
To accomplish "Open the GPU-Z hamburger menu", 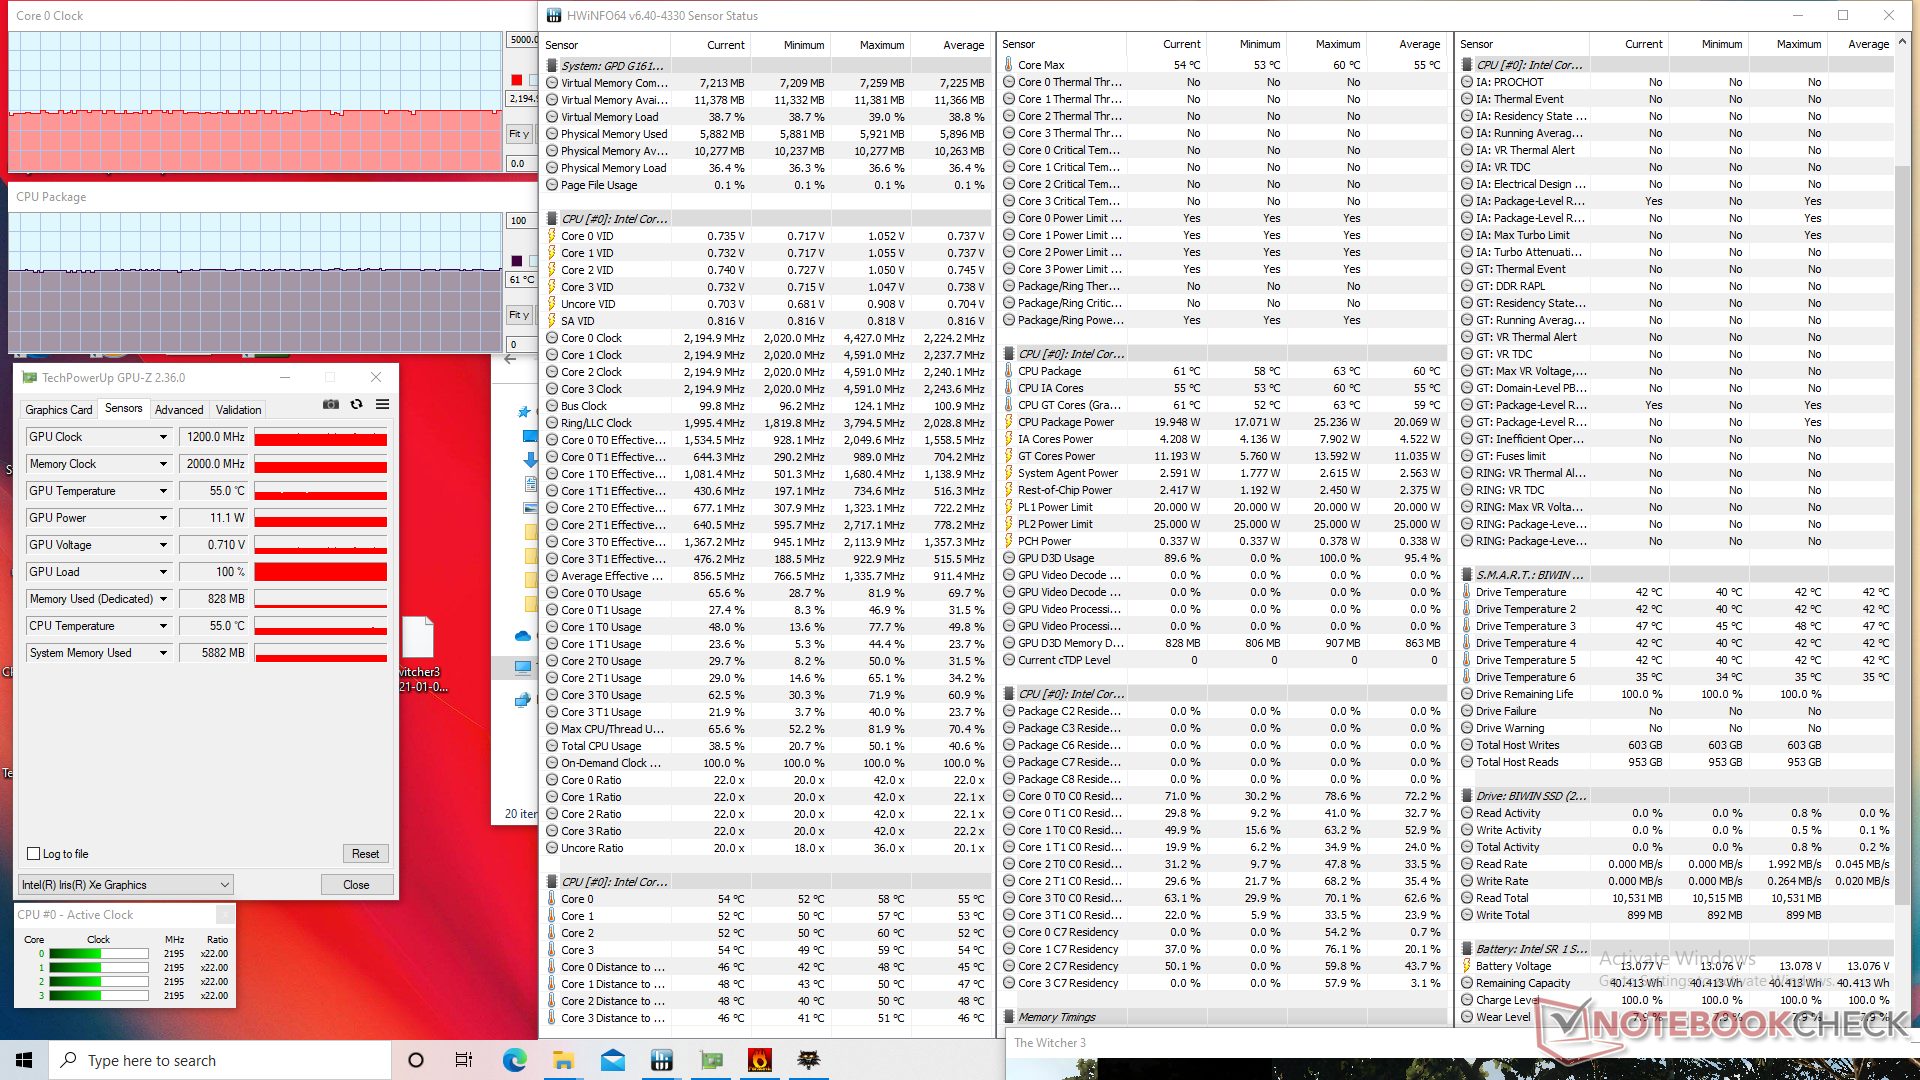I will (382, 405).
